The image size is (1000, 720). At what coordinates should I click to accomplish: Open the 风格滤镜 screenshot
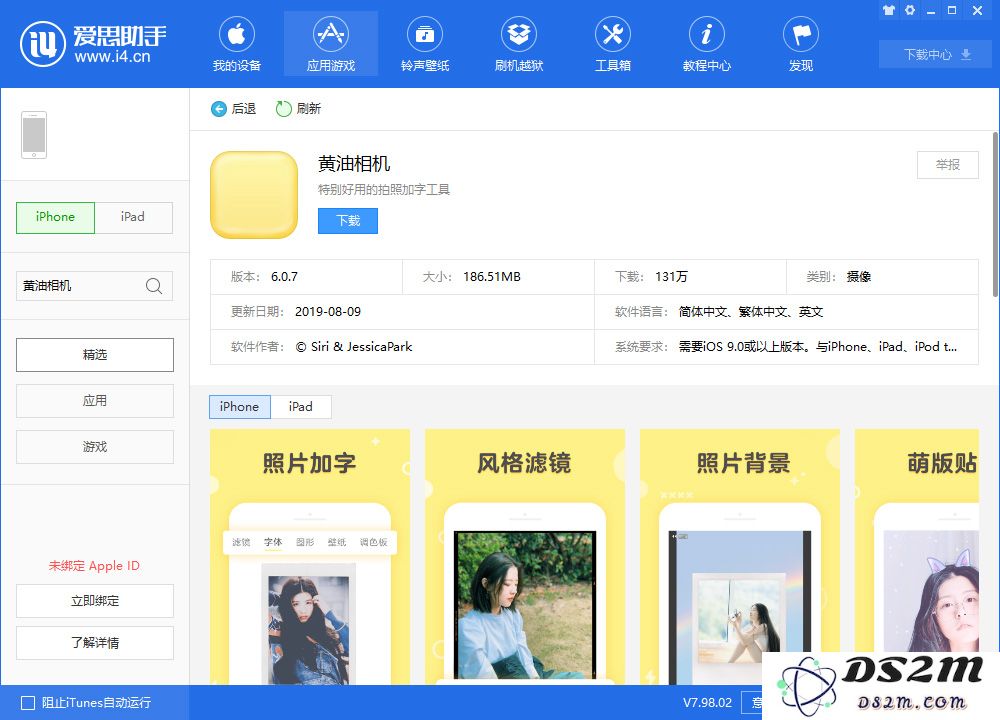(525, 557)
